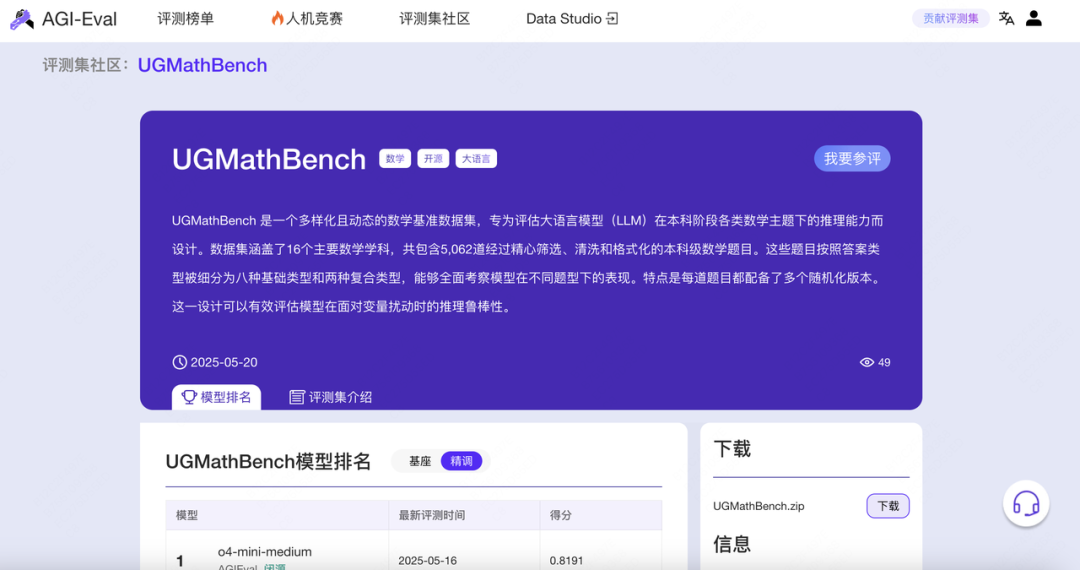Click the 贡献评测集 button
This screenshot has height=570, width=1080.
pos(951,19)
